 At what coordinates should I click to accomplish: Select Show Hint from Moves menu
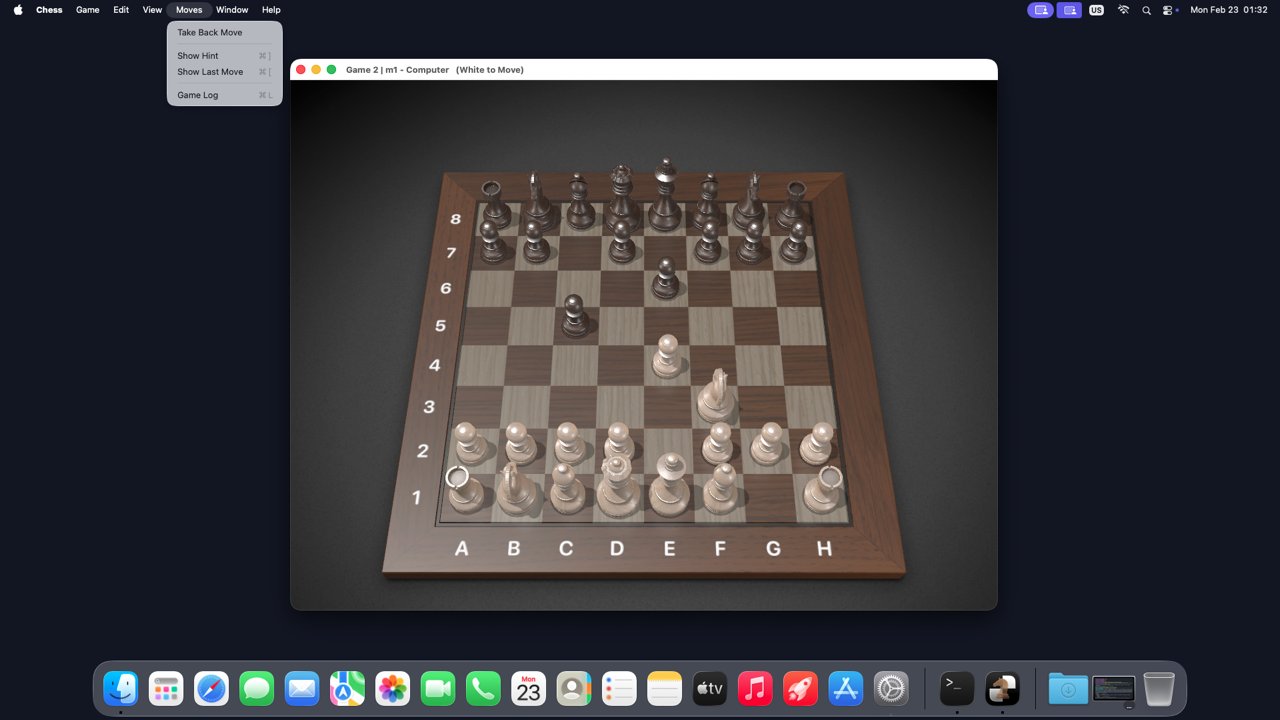point(198,56)
